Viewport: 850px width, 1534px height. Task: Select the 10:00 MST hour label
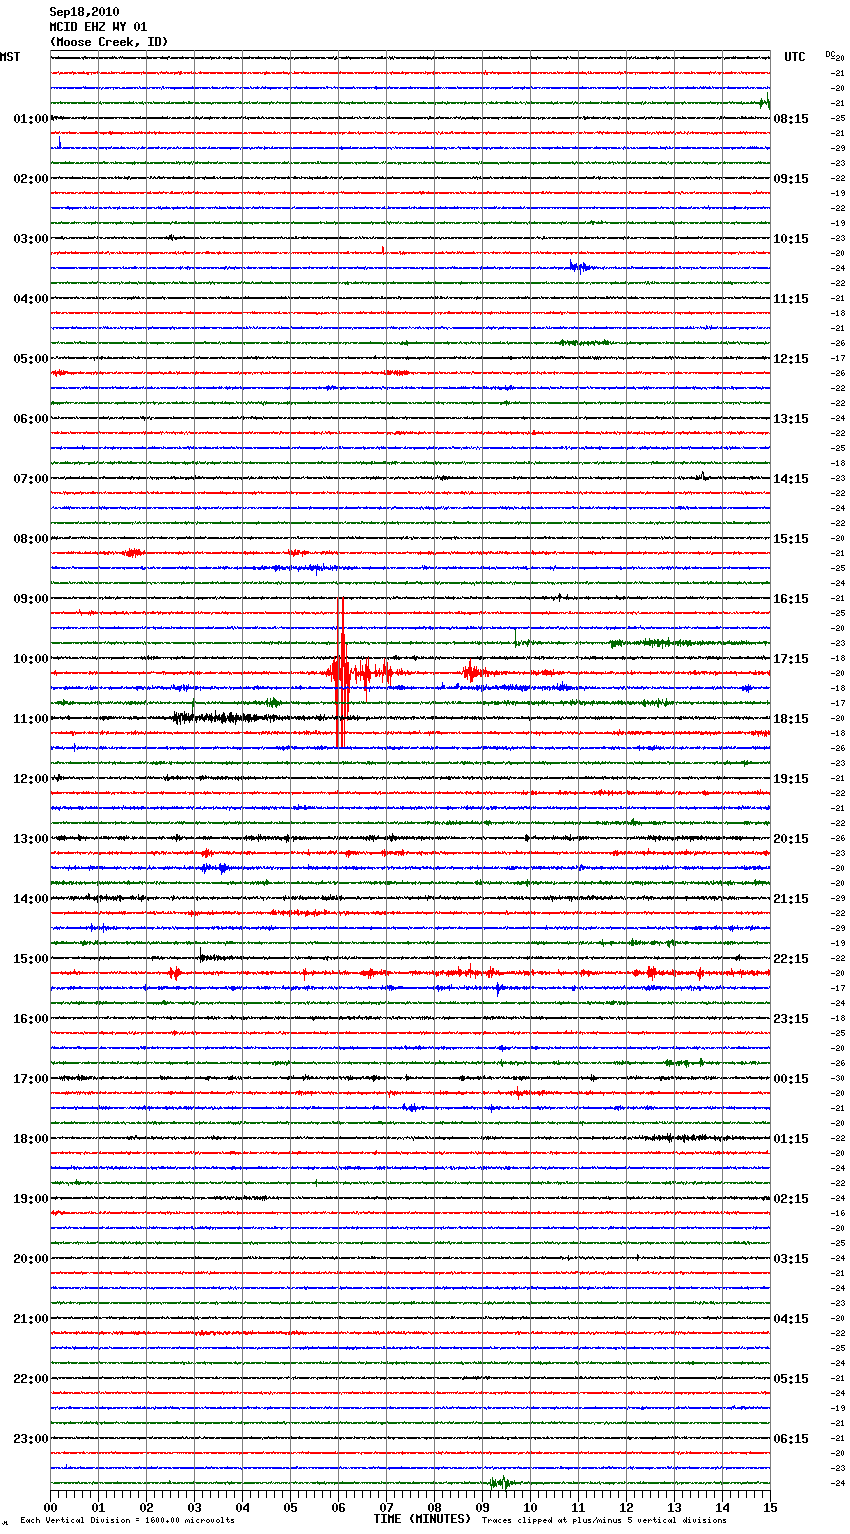point(30,659)
